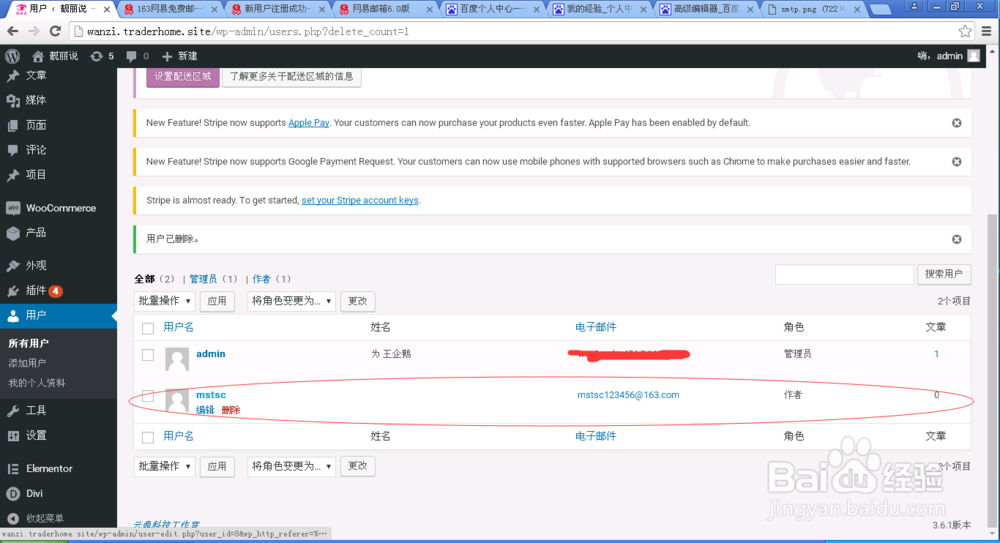The width and height of the screenshot is (1000, 543).
Task: Open mstsc123456@163.com email link
Action: pos(628,395)
